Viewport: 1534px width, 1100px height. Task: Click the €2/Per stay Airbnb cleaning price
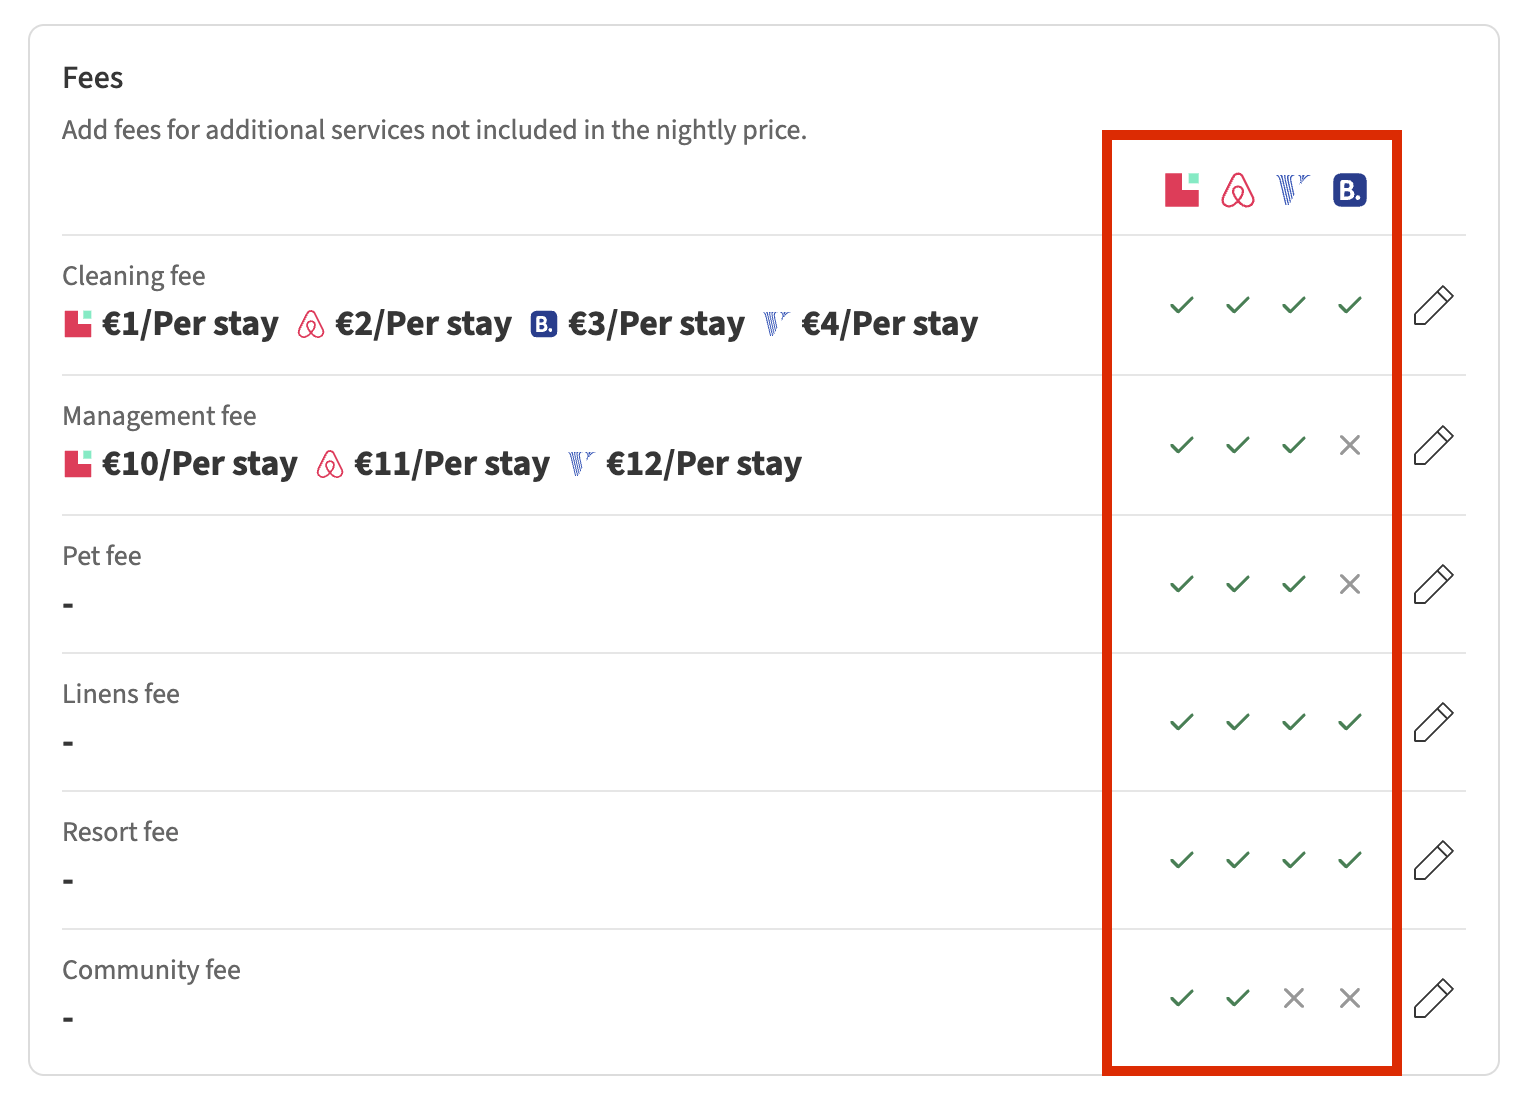click(423, 324)
